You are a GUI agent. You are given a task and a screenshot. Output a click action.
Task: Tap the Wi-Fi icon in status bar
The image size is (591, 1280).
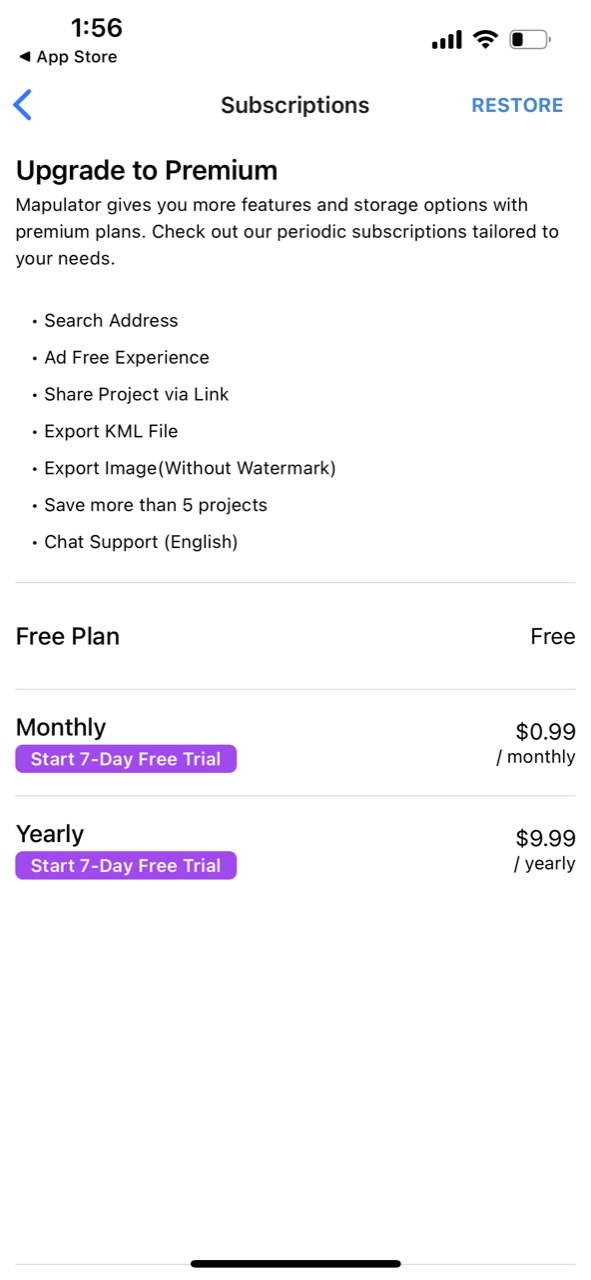(x=485, y=39)
